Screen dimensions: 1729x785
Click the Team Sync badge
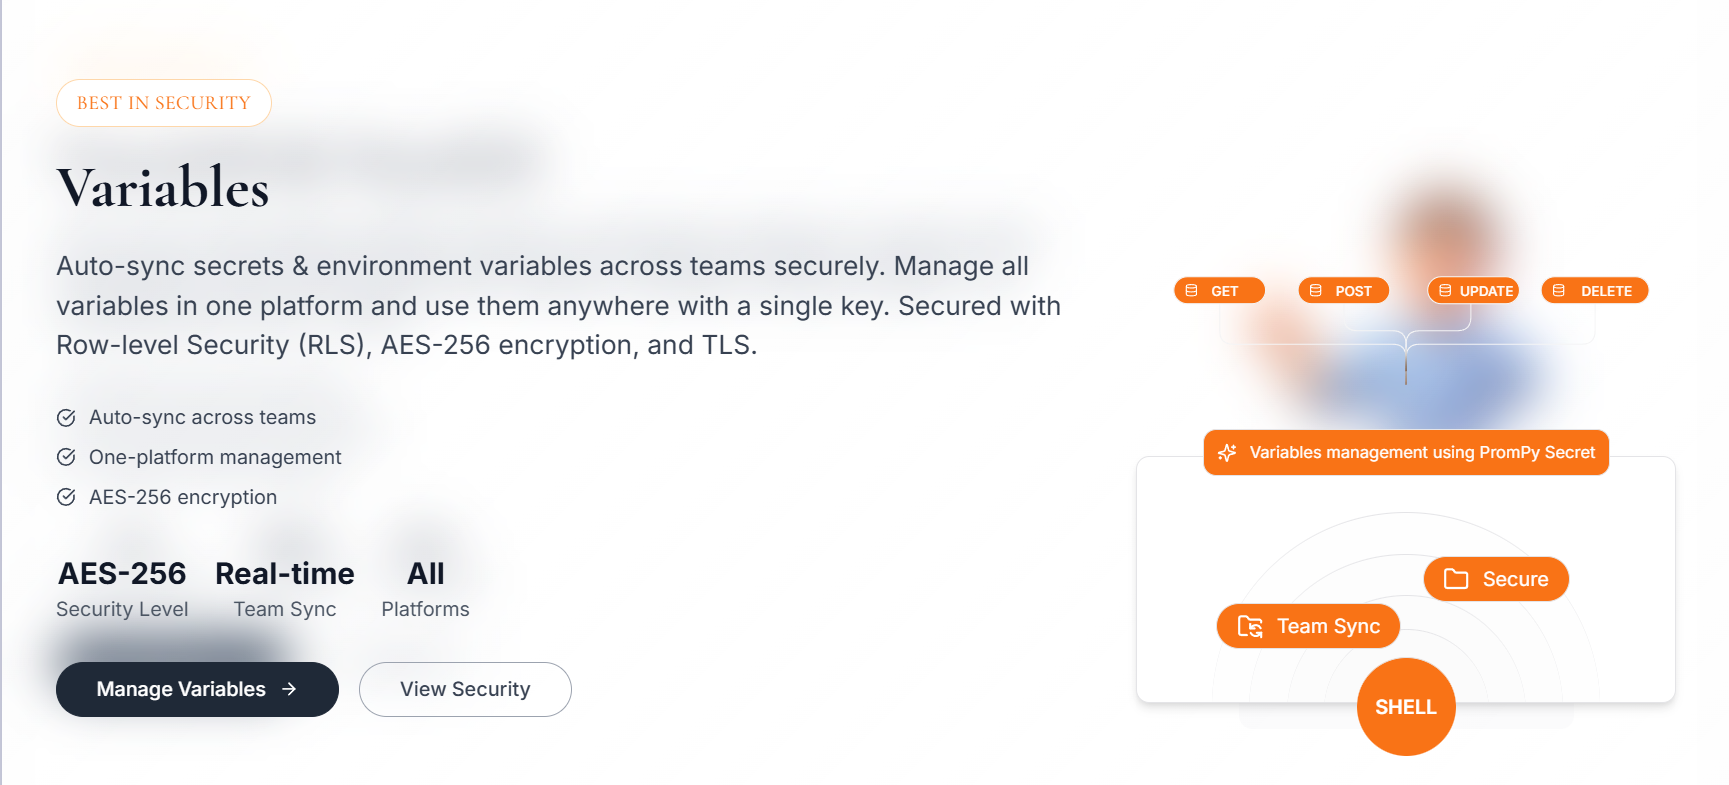pos(1308,626)
